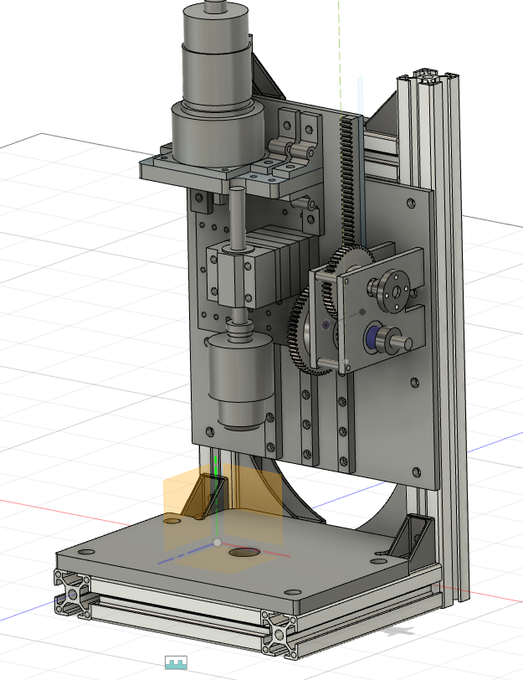Select the round flange hub on the gearbox plate
Image resolution: width=523 pixels, height=680 pixels.
394,291
